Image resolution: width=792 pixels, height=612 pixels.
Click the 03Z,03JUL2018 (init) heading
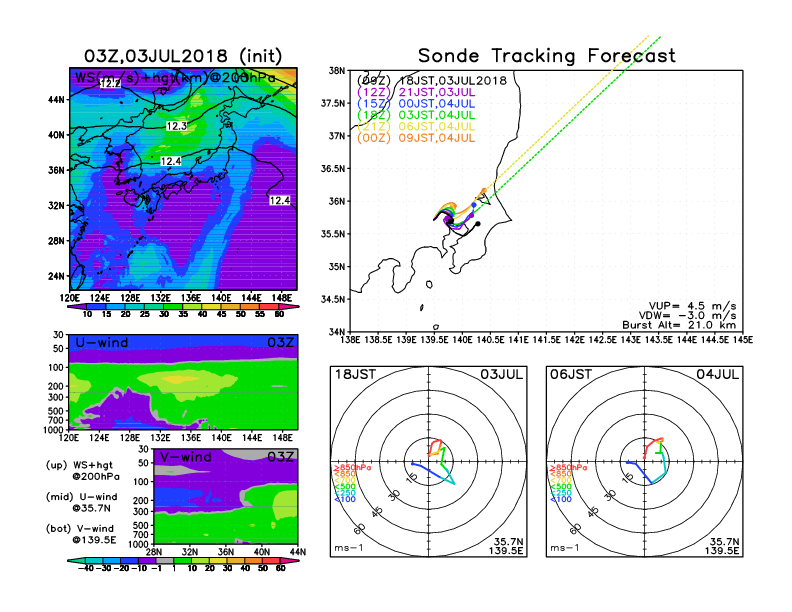182,55
